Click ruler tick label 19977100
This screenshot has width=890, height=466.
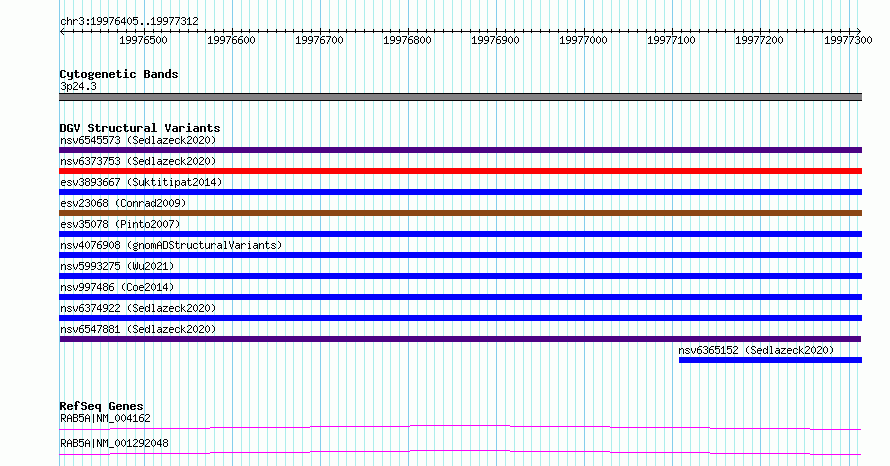pos(671,40)
